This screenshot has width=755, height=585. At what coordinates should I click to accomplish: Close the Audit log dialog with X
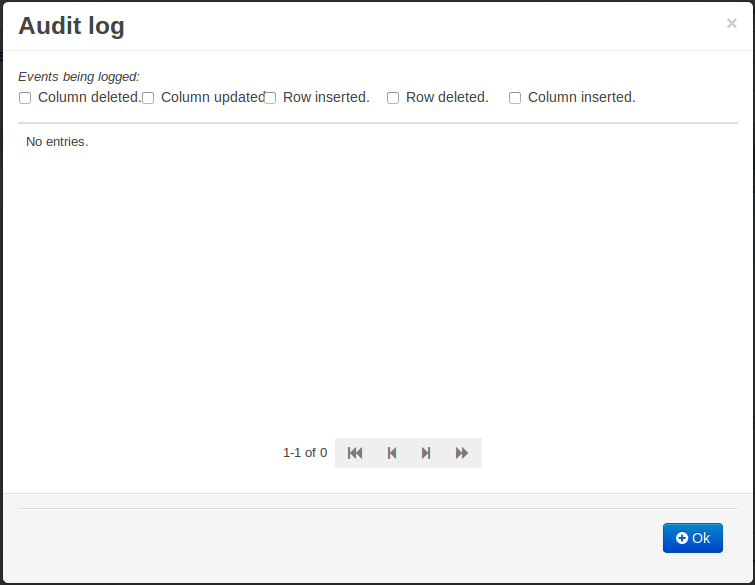click(731, 23)
